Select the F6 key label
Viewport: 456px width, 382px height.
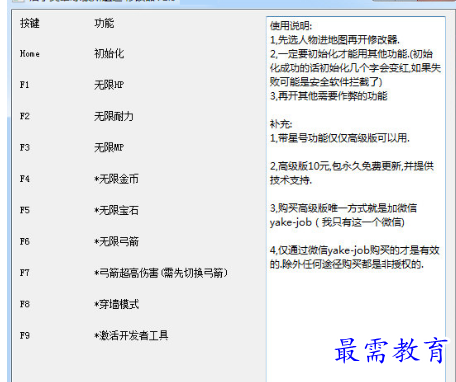click(x=25, y=241)
